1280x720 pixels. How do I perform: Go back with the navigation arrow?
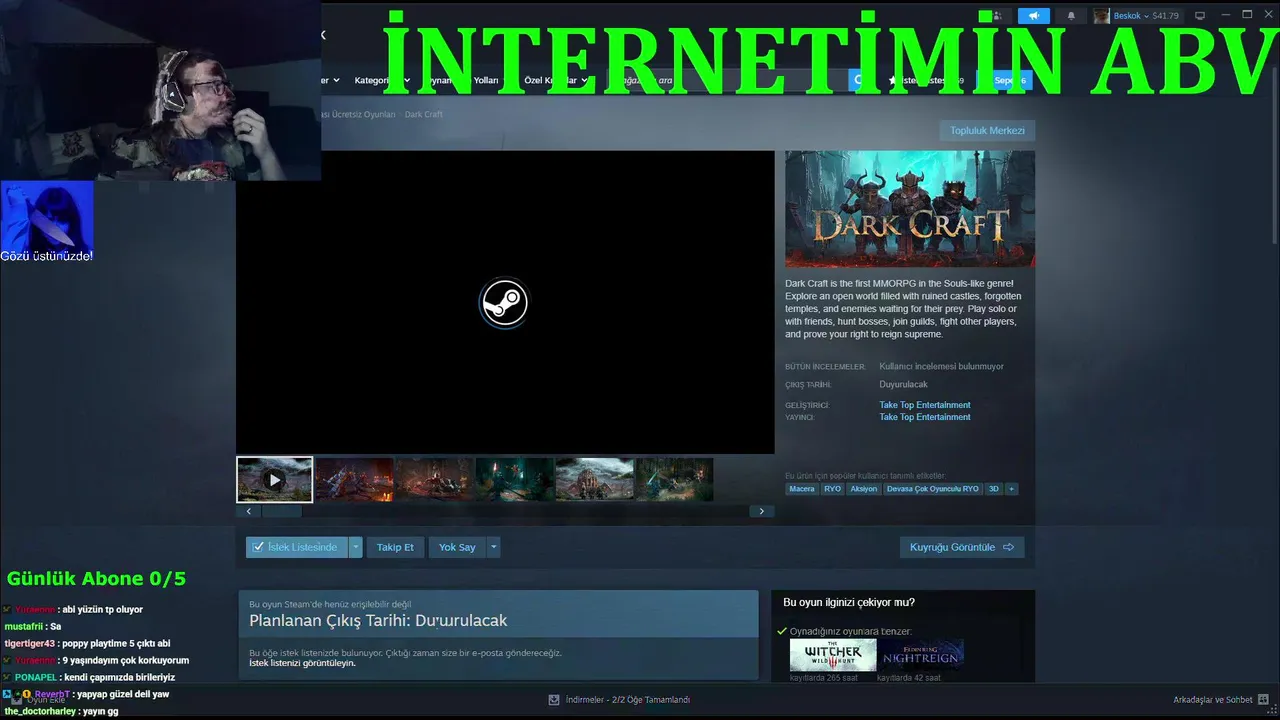click(323, 35)
